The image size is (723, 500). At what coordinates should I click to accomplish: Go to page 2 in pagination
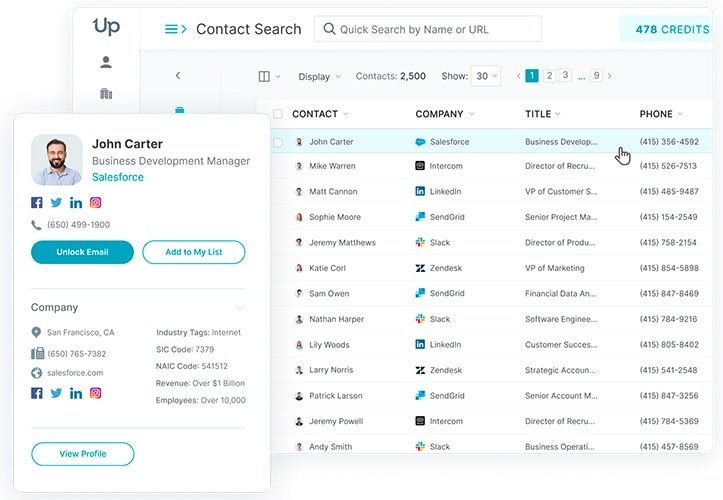pos(549,76)
